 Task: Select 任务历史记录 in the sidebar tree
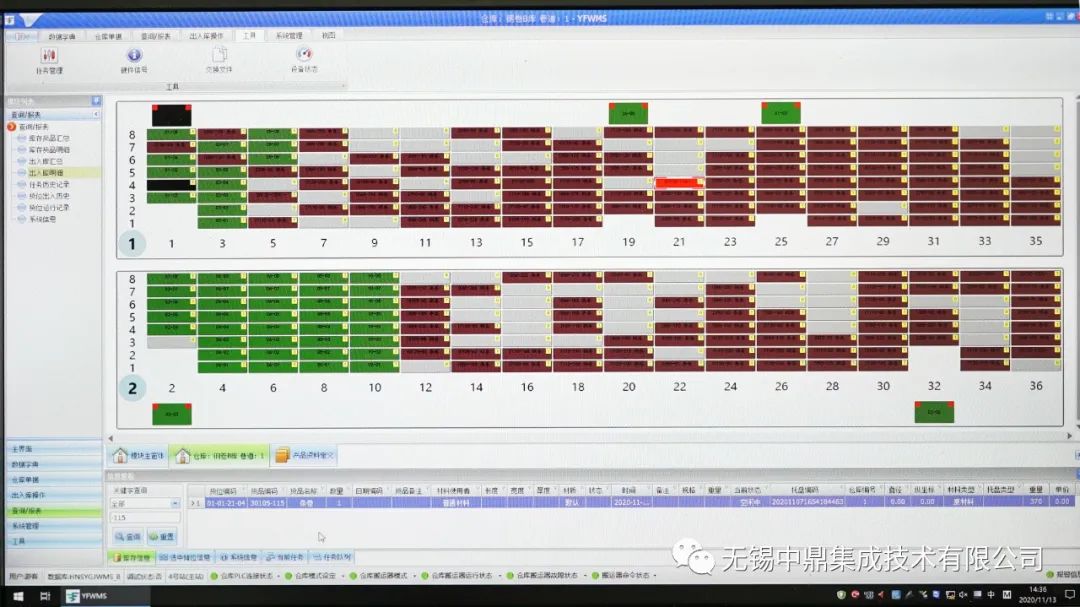[x=48, y=184]
